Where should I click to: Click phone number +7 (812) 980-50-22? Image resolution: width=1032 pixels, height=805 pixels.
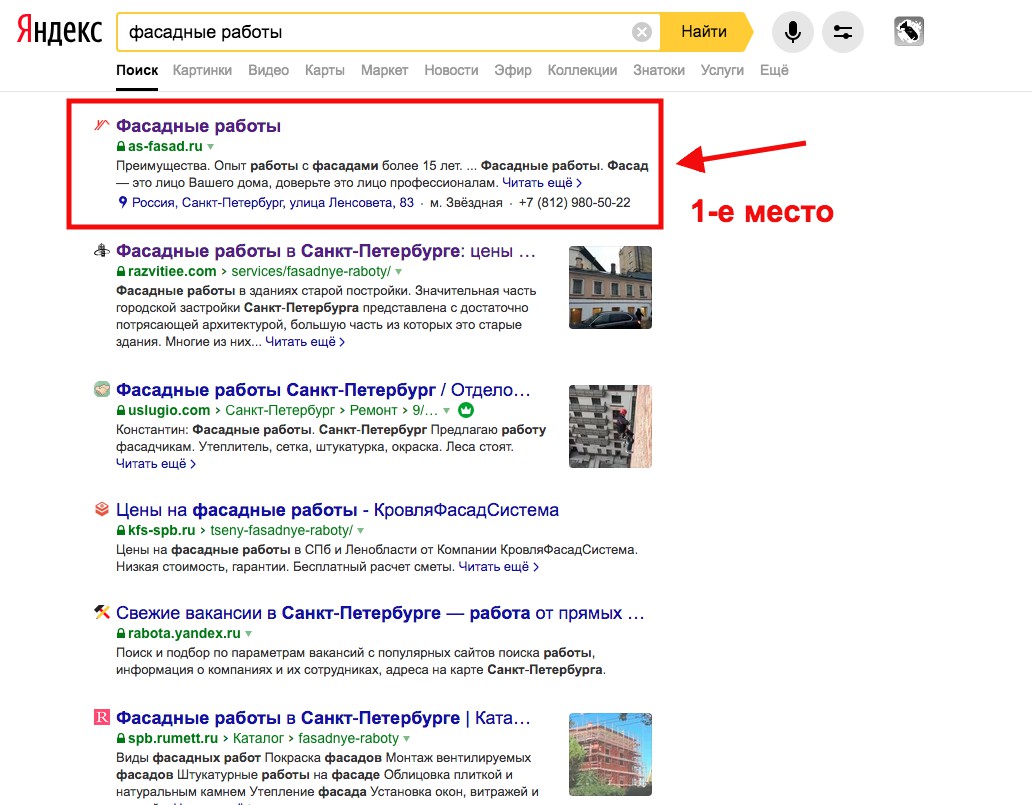click(x=574, y=203)
